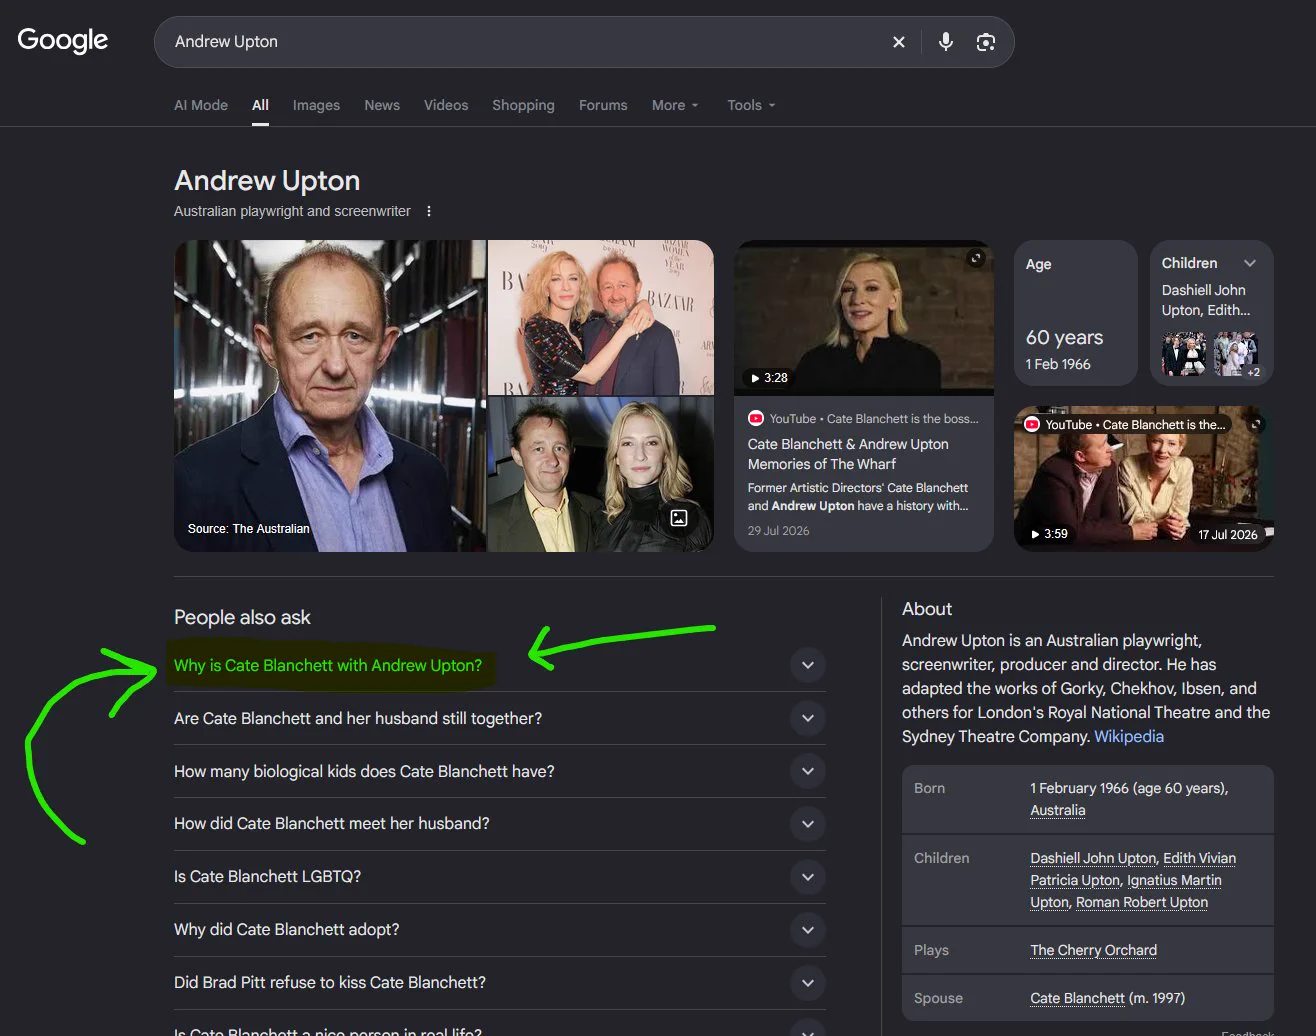Screen dimensions: 1316x1036
Task: Open Cate Blanchett spouse link
Action: tap(1078, 998)
